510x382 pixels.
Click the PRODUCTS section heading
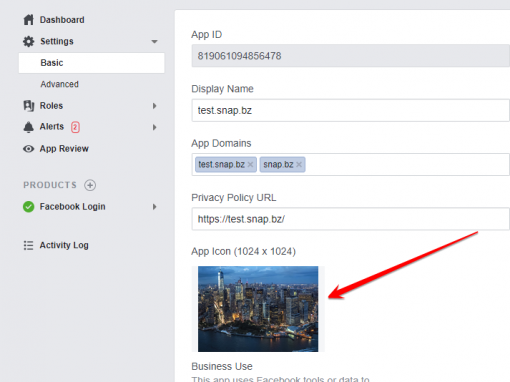point(50,185)
